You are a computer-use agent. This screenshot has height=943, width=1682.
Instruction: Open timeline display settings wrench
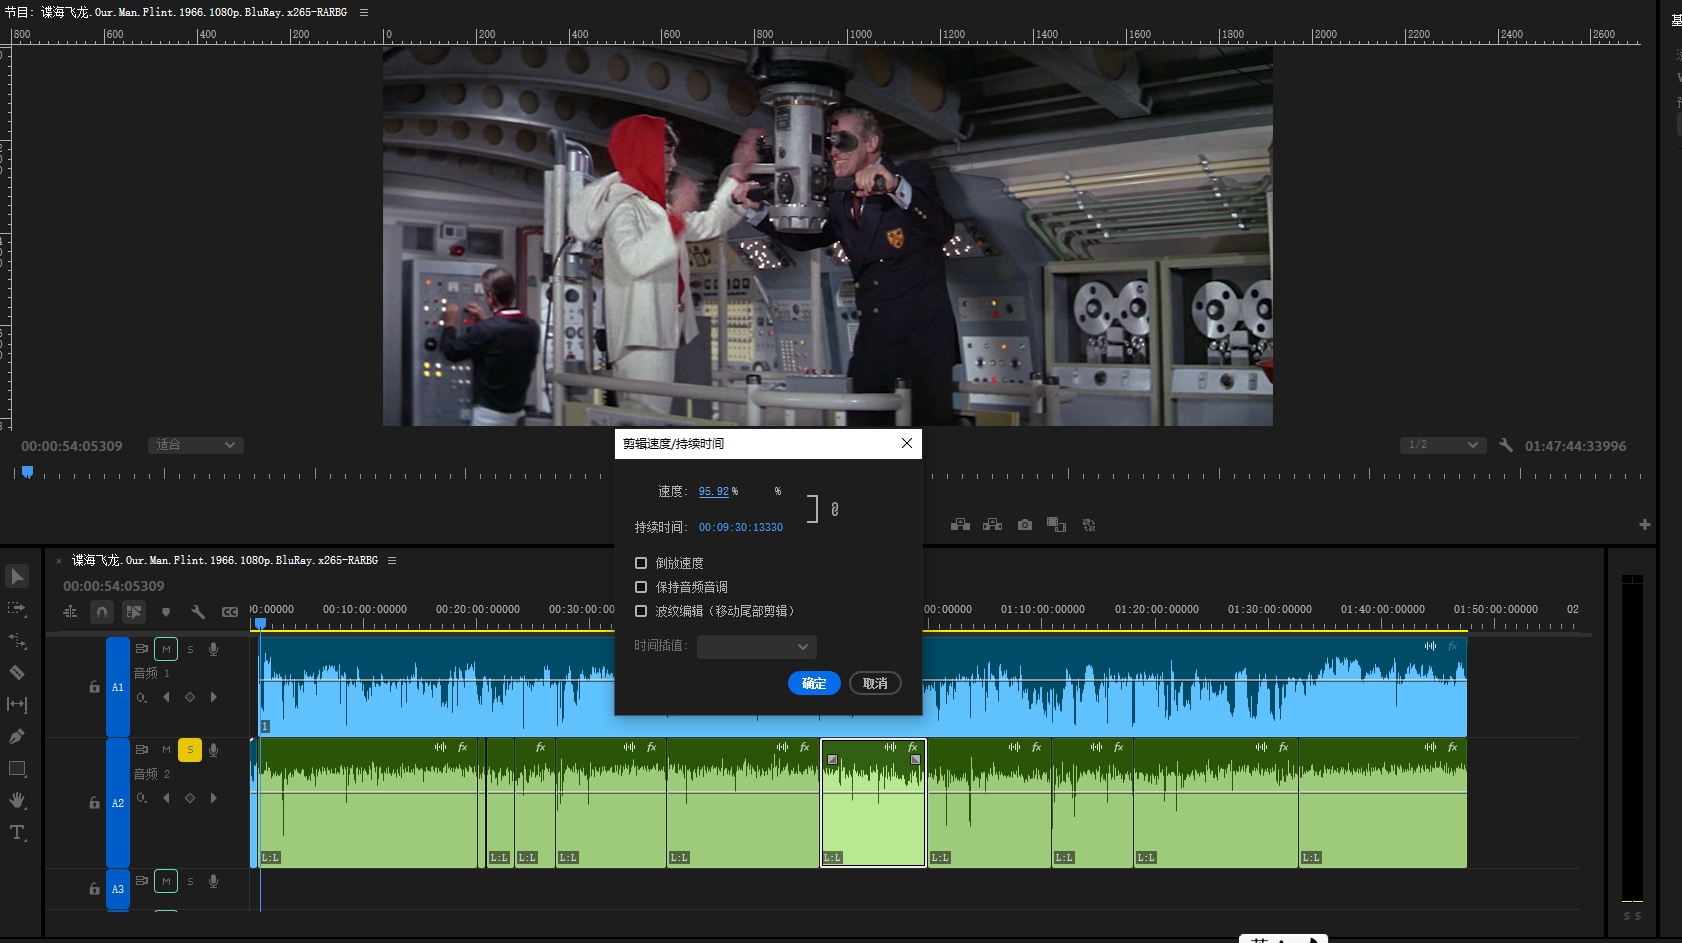[x=198, y=612]
